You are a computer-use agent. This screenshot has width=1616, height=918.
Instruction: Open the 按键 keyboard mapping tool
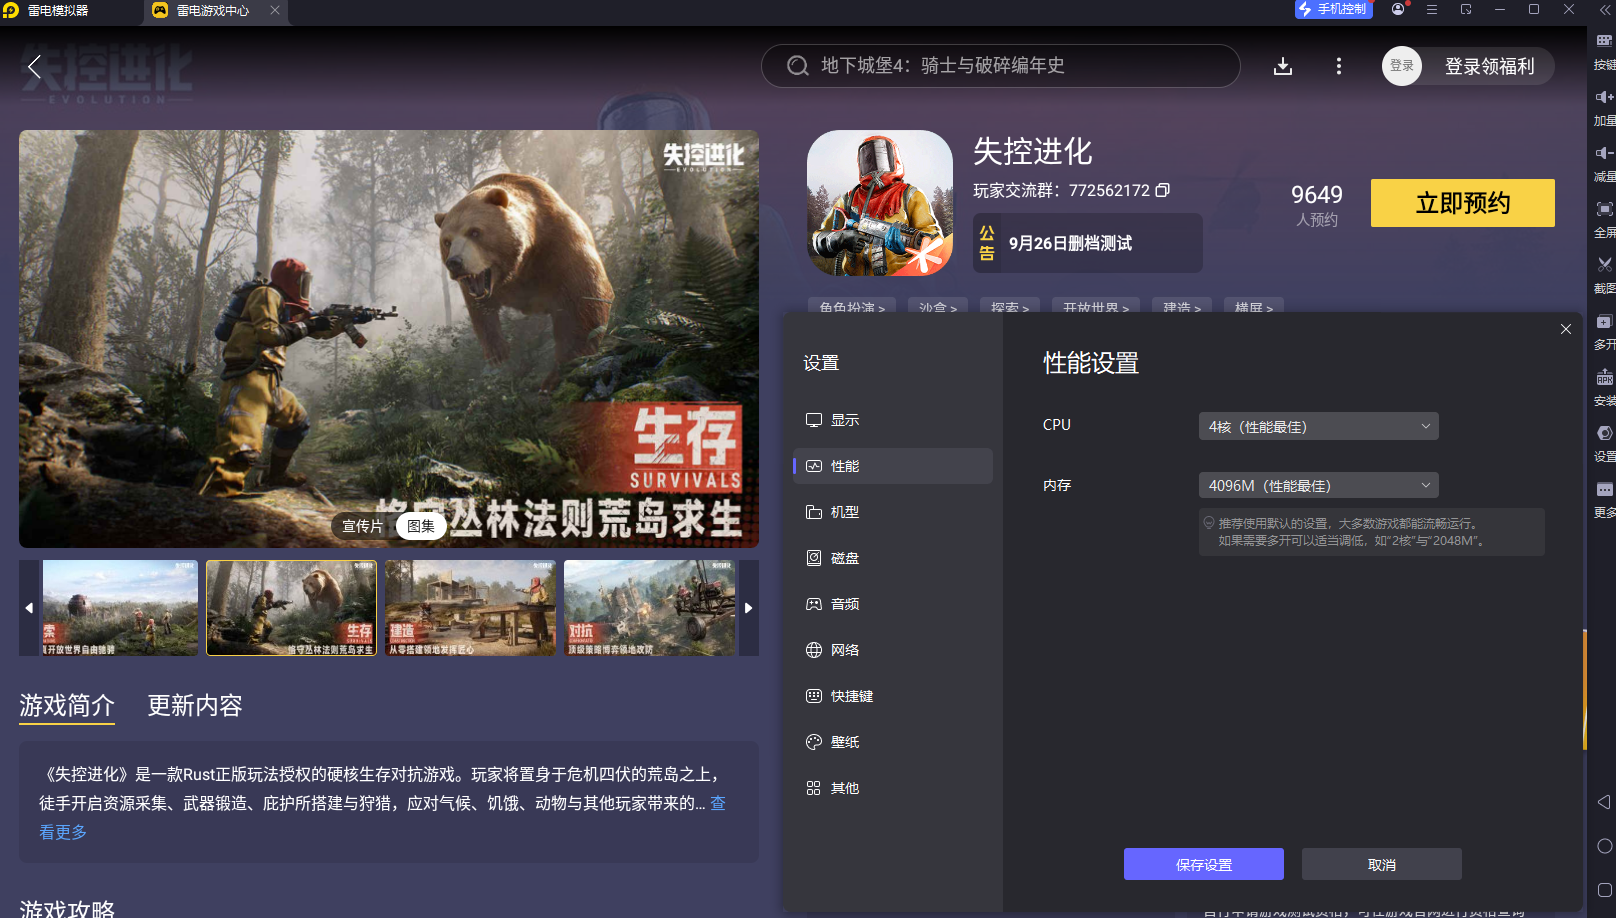(1604, 50)
